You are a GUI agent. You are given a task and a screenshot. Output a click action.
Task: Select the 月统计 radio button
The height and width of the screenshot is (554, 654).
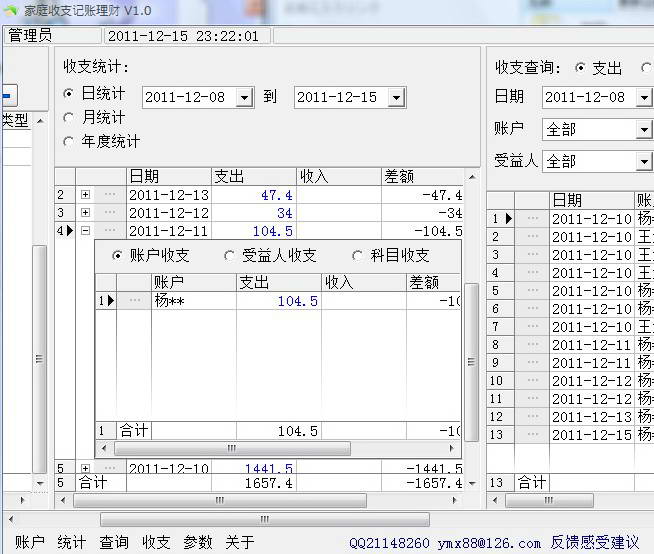tap(69, 118)
